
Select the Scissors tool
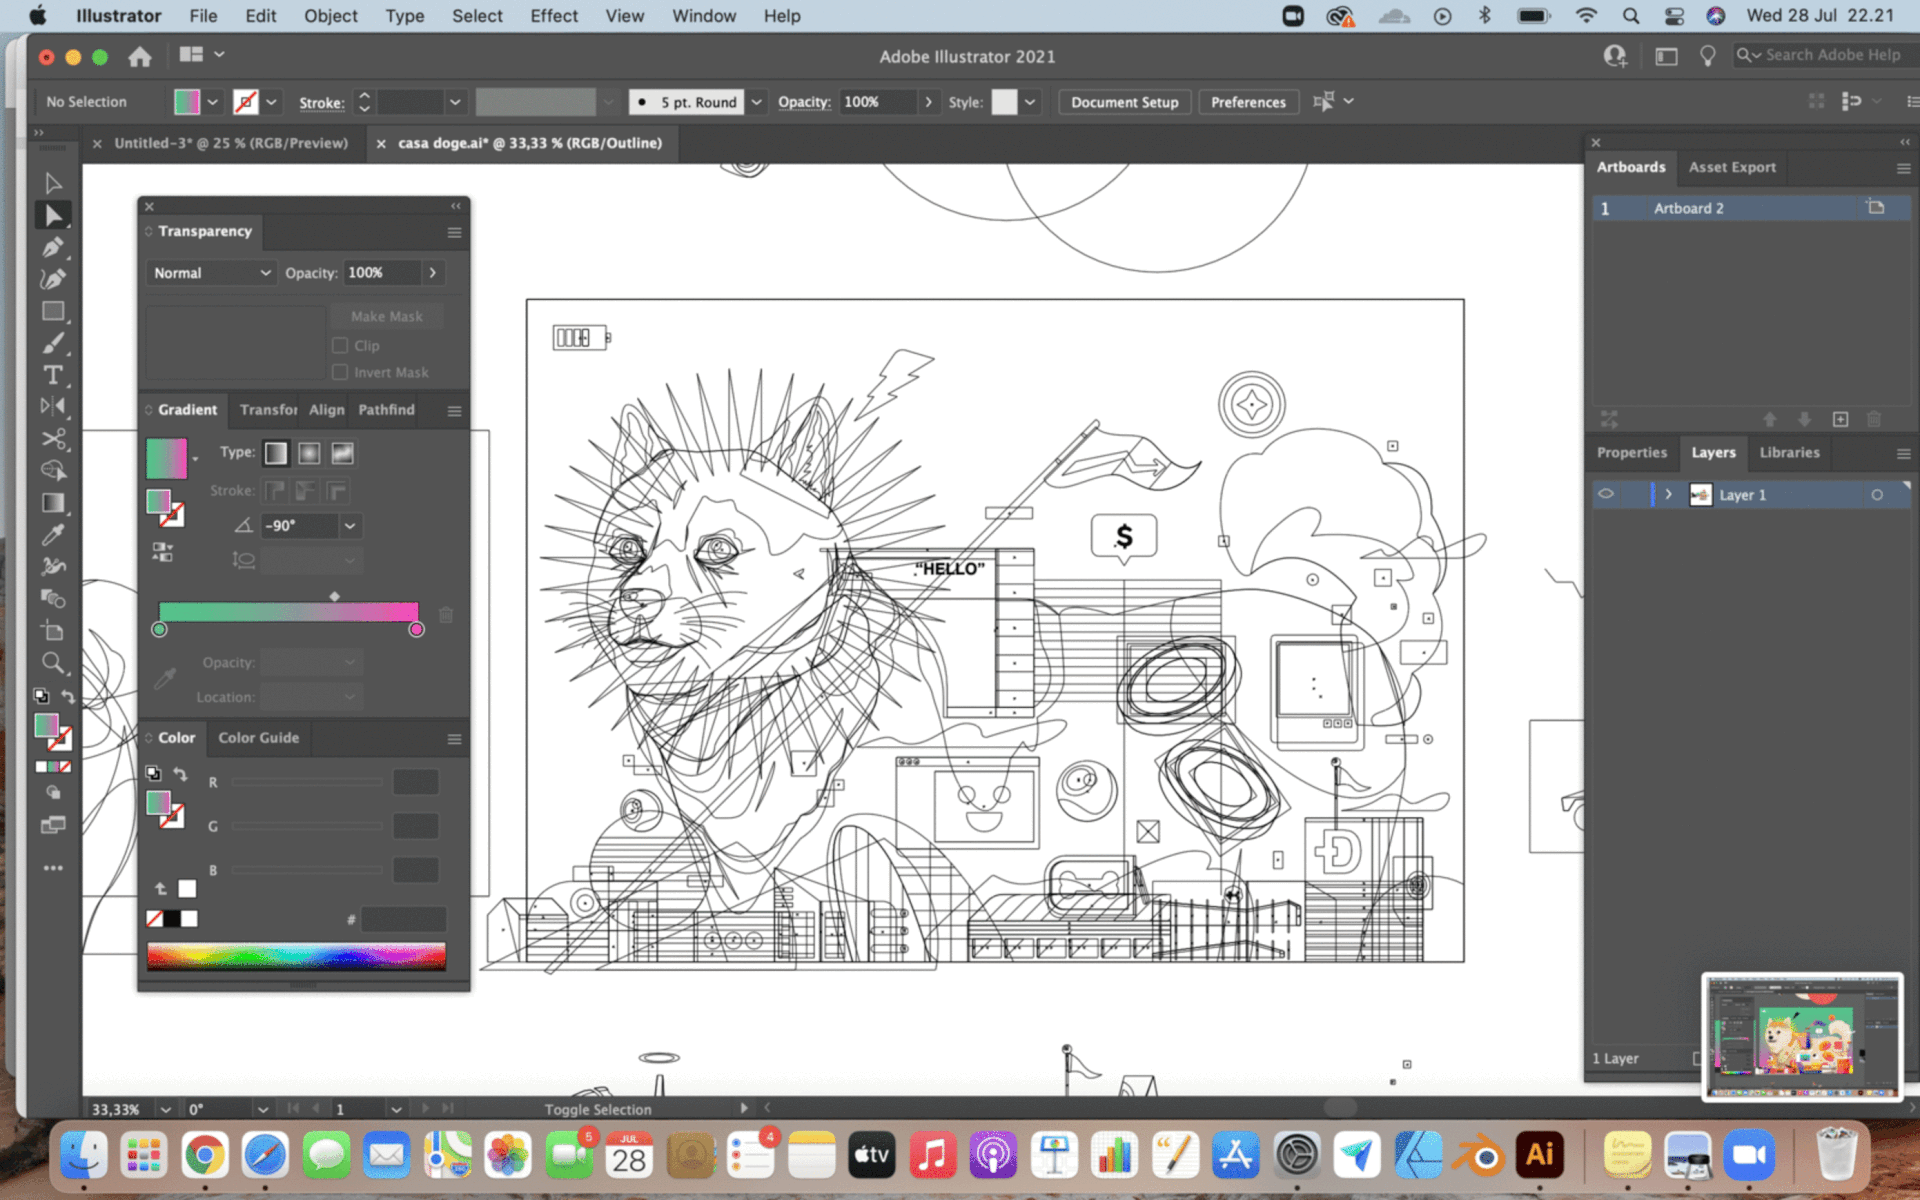tap(53, 439)
